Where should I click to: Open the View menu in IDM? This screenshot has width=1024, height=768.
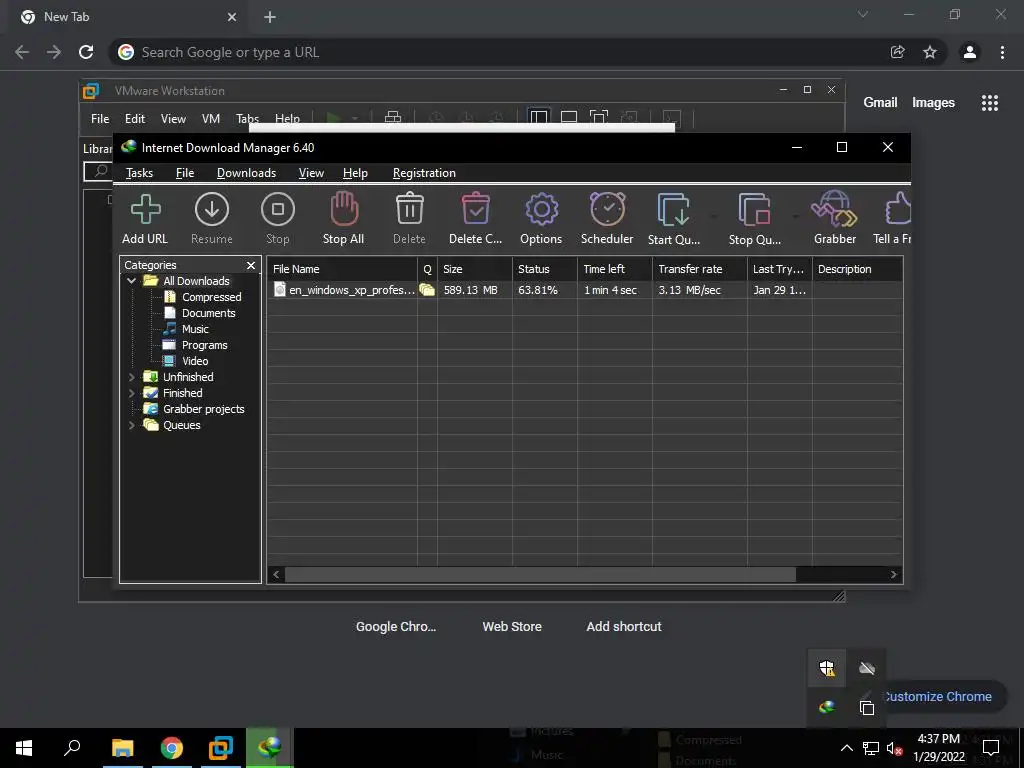311,173
